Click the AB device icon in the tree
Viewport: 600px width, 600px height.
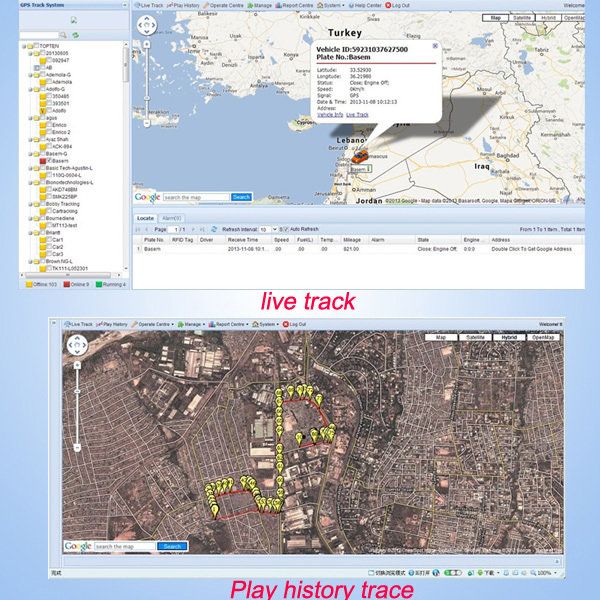point(37,67)
